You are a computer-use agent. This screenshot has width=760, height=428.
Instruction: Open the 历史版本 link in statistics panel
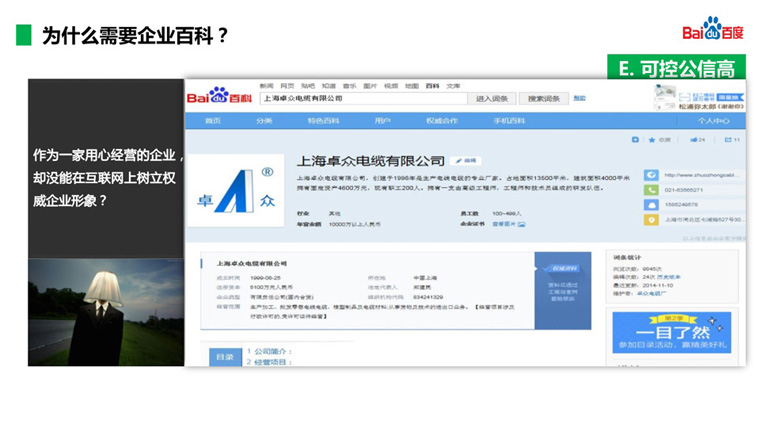coord(668,277)
